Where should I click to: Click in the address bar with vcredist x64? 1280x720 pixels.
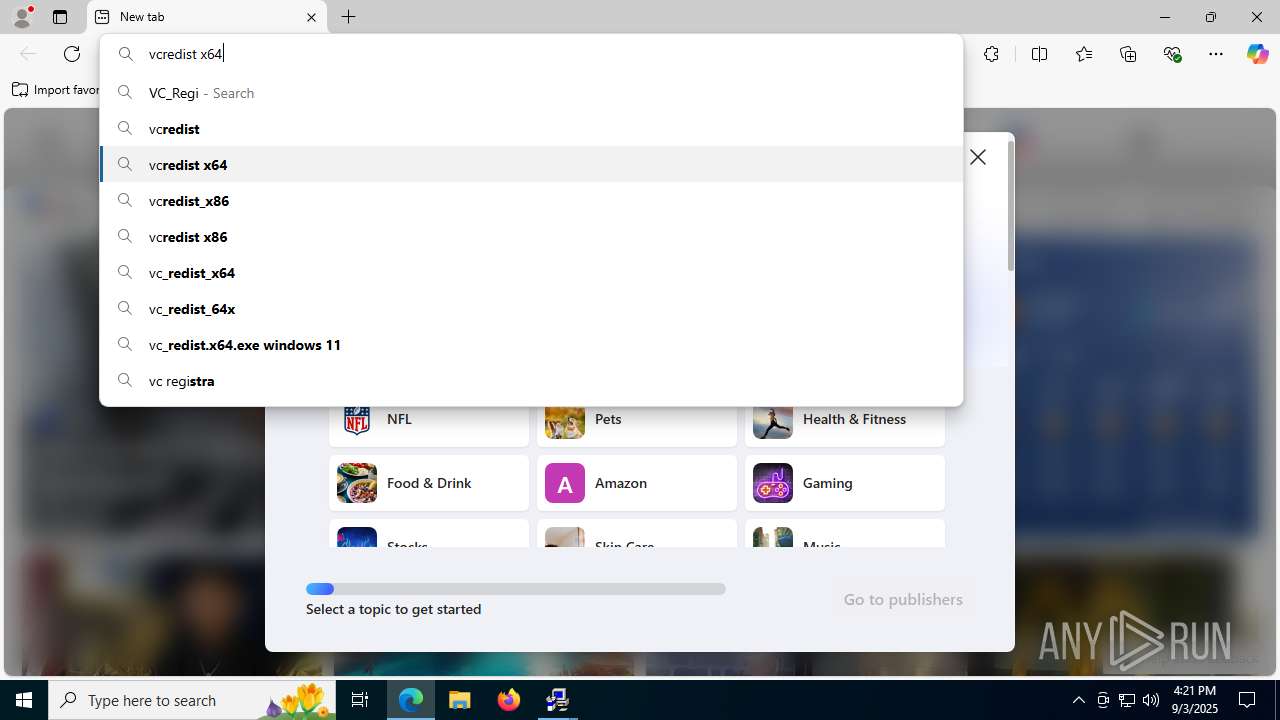tap(531, 54)
